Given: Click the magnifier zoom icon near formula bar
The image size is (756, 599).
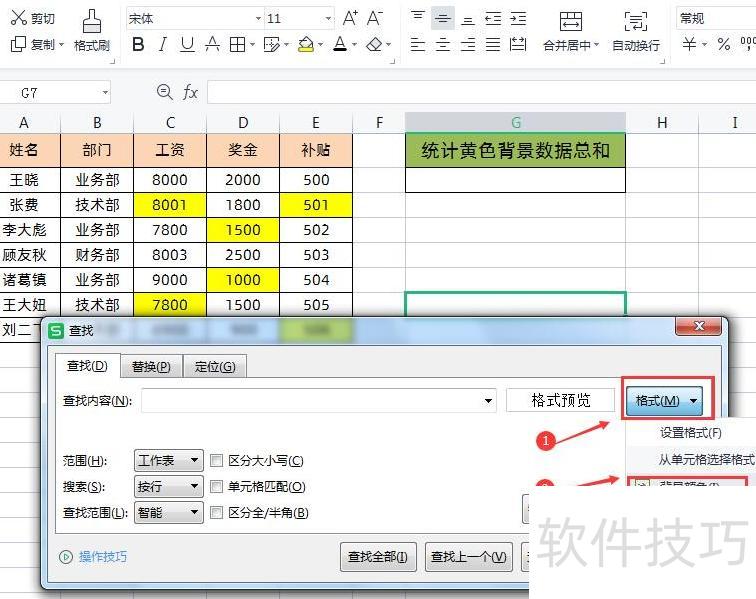Looking at the screenshot, I should (164, 92).
